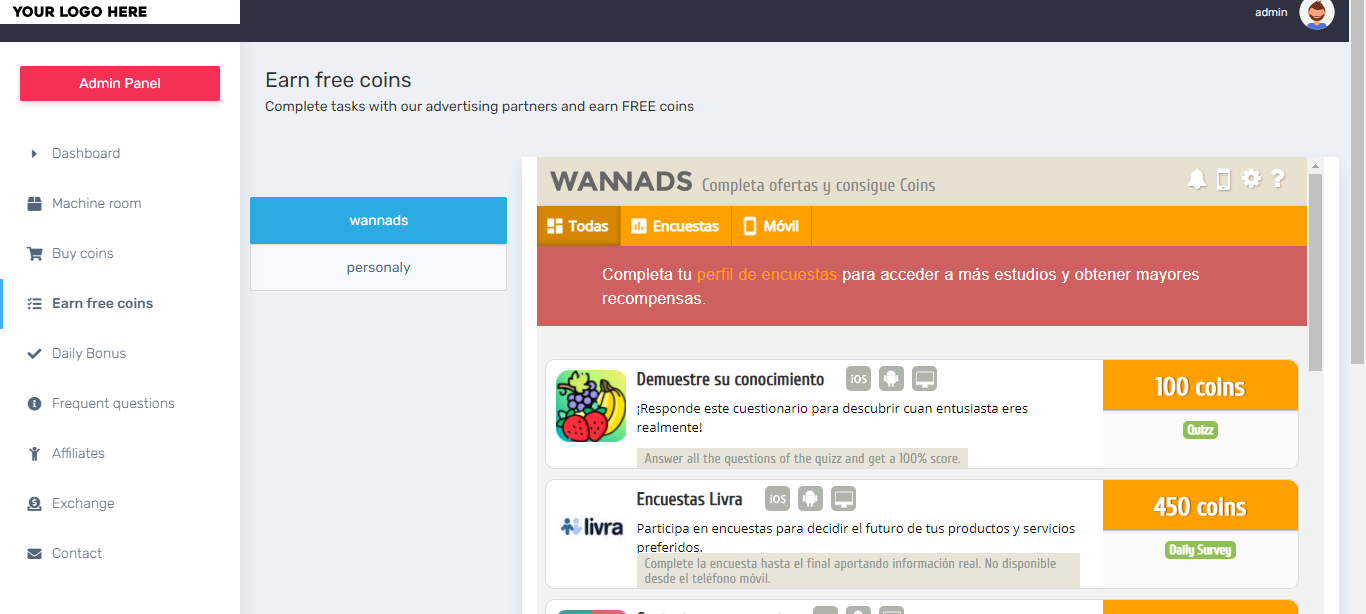Viewport: 1366px width, 614px height.
Task: Click 'Complete la encuesta hasta el final' note
Action: 858,570
